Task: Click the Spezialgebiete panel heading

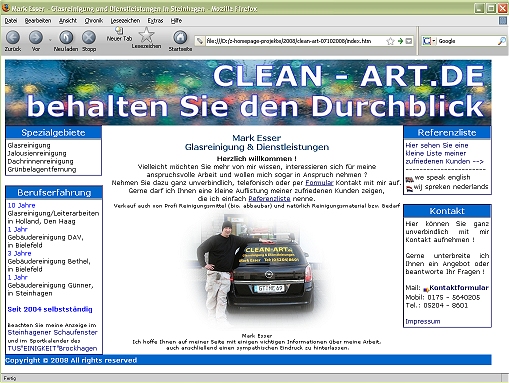Action: click(53, 133)
